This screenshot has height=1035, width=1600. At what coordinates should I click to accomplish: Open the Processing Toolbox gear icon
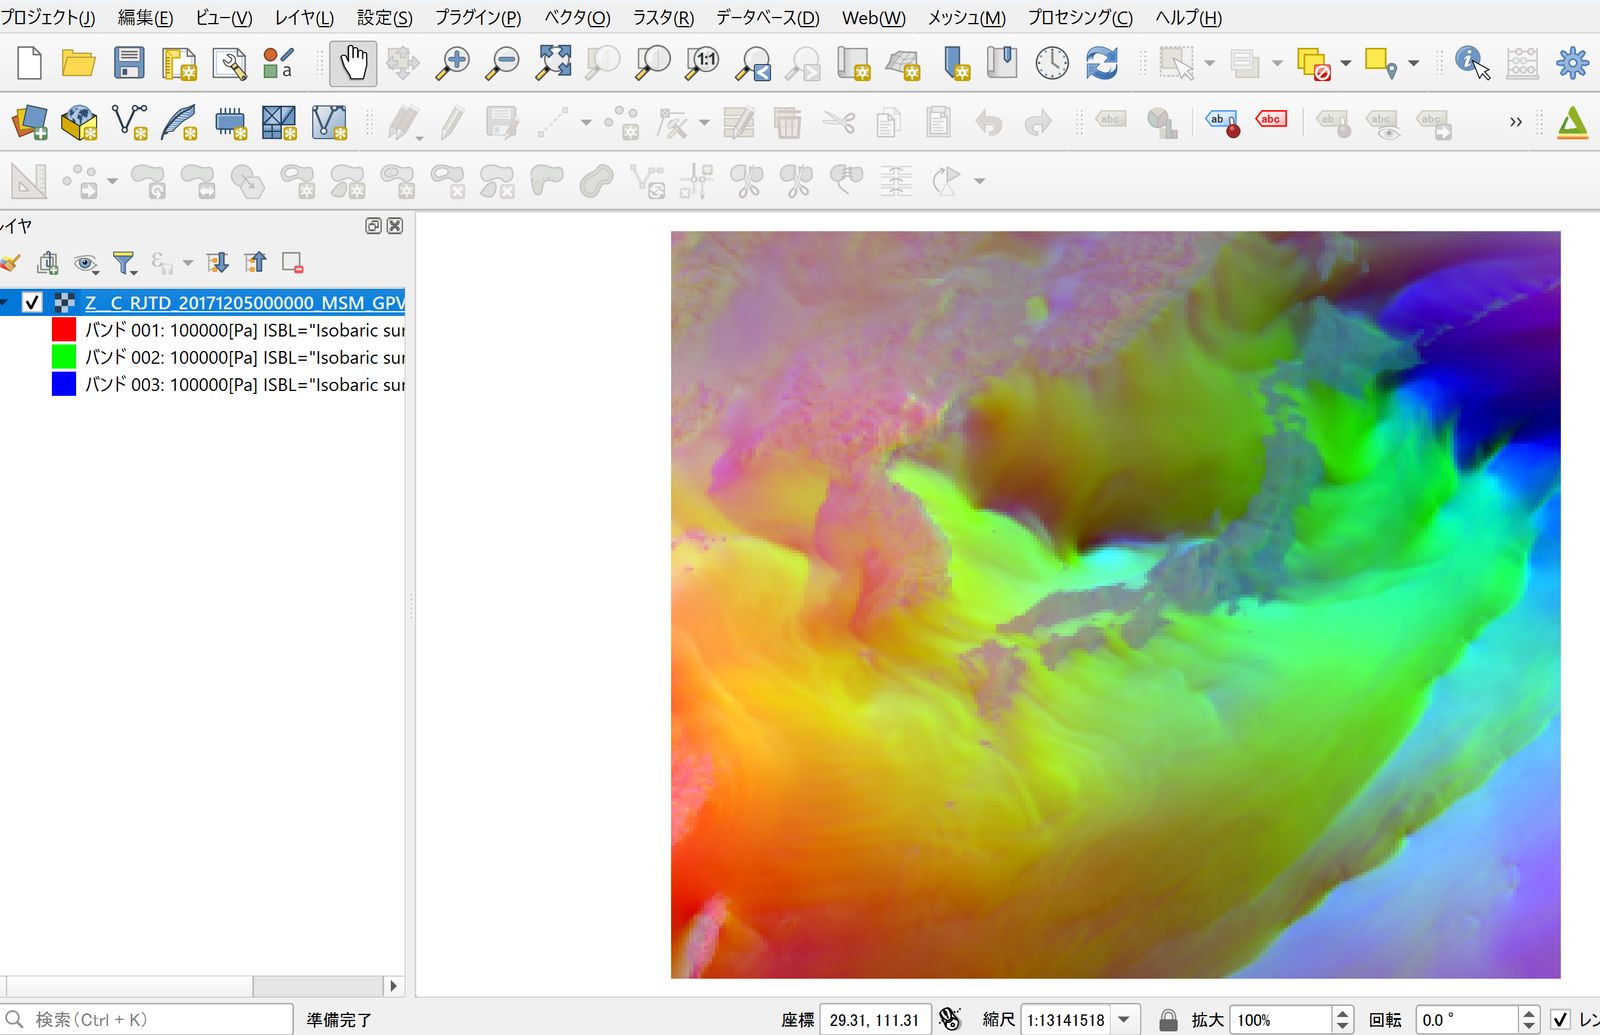[1572, 63]
